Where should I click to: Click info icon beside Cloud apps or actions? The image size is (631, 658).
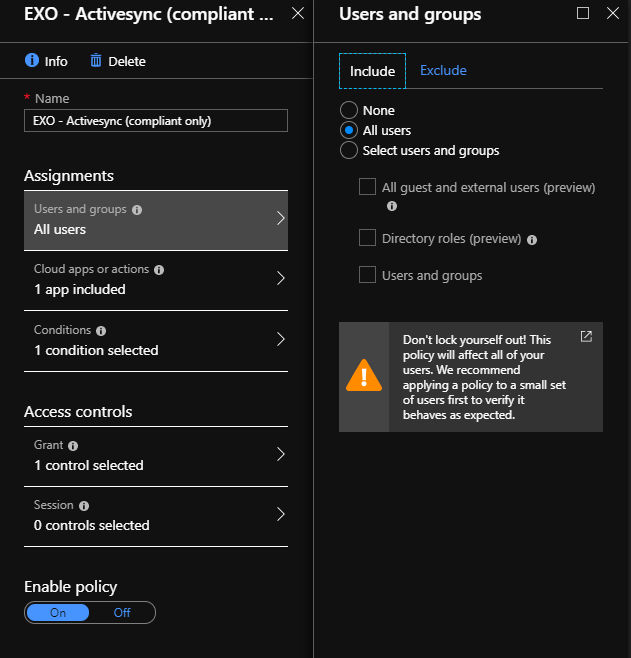click(159, 270)
